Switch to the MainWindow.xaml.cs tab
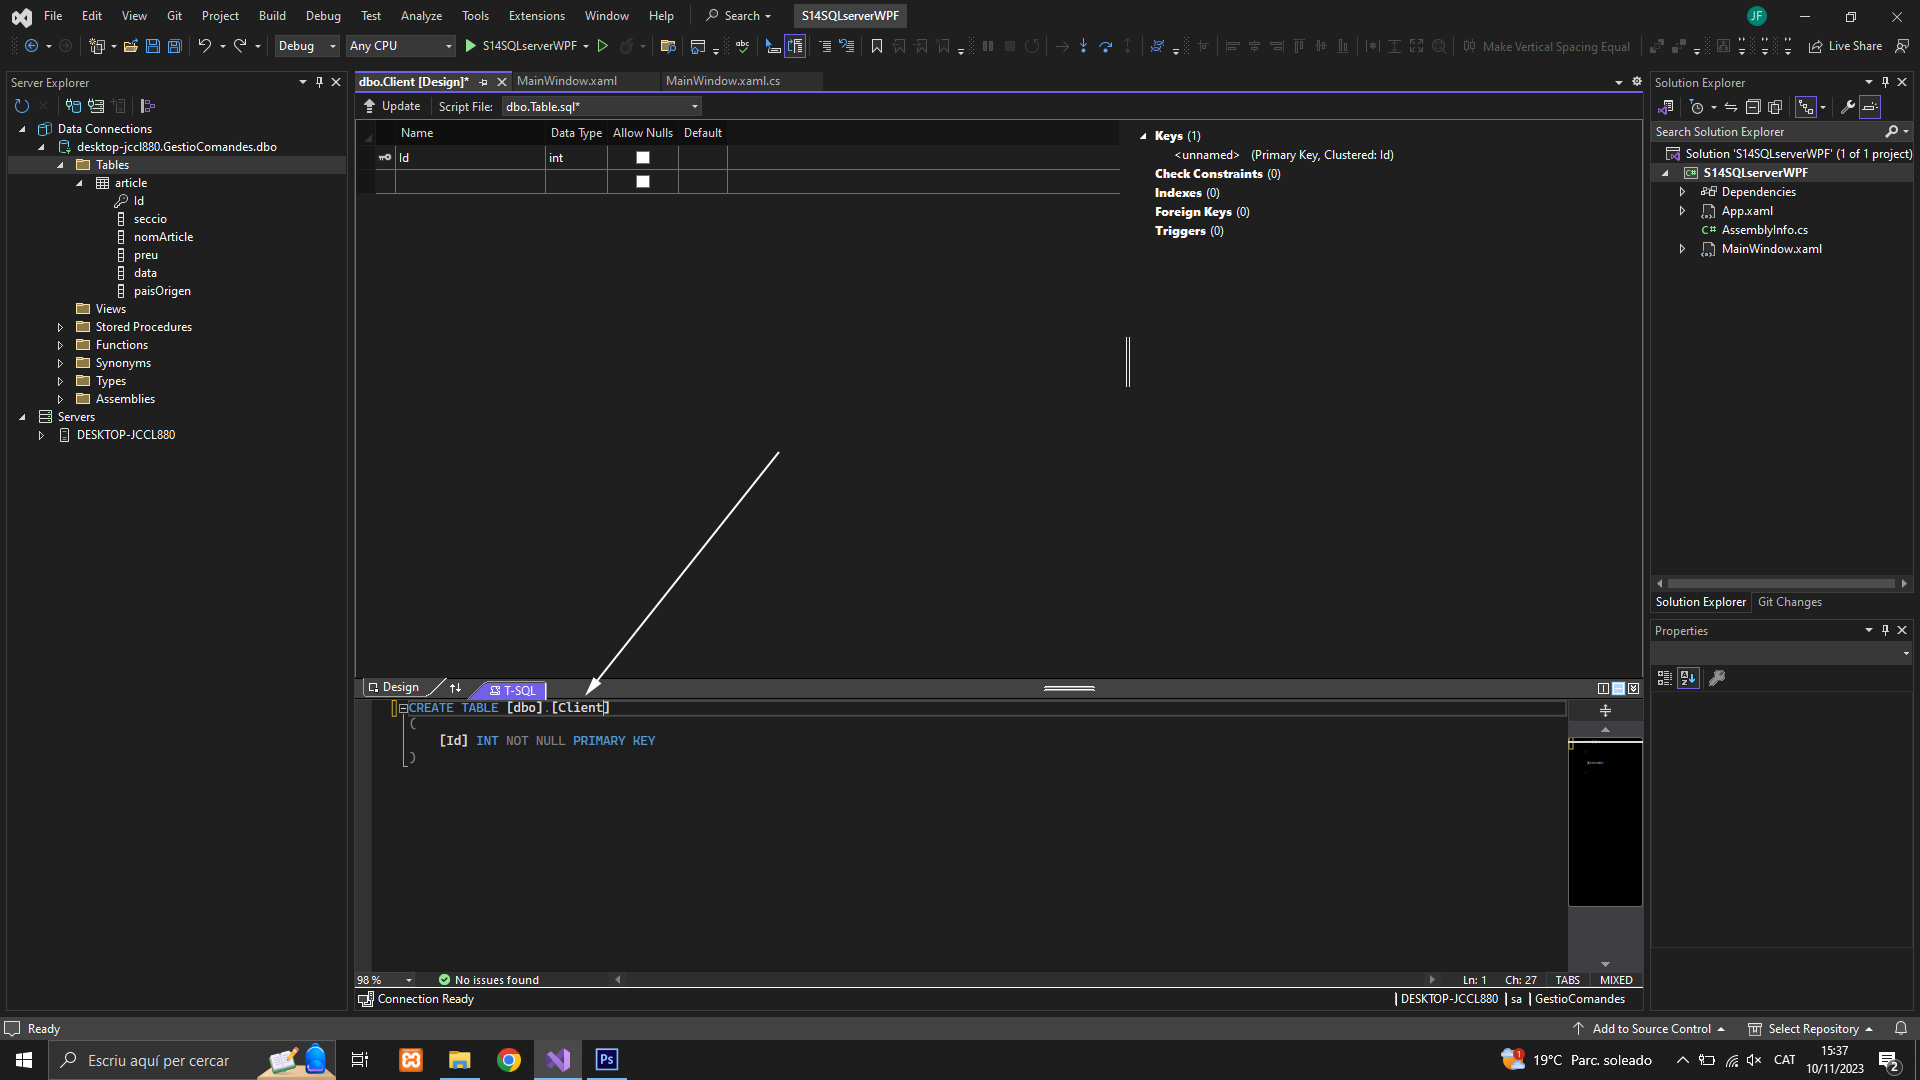This screenshot has height=1080, width=1920. point(722,81)
